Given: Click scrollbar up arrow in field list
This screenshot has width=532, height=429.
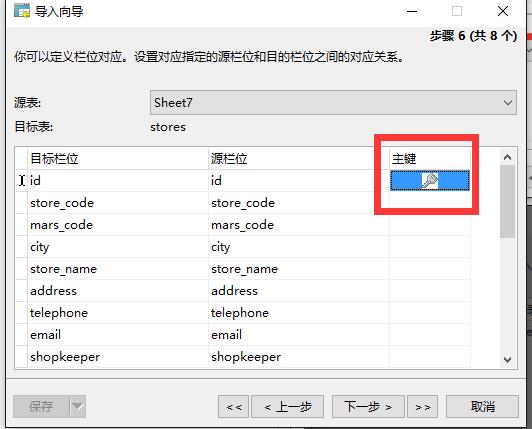Looking at the screenshot, I should pos(508,157).
